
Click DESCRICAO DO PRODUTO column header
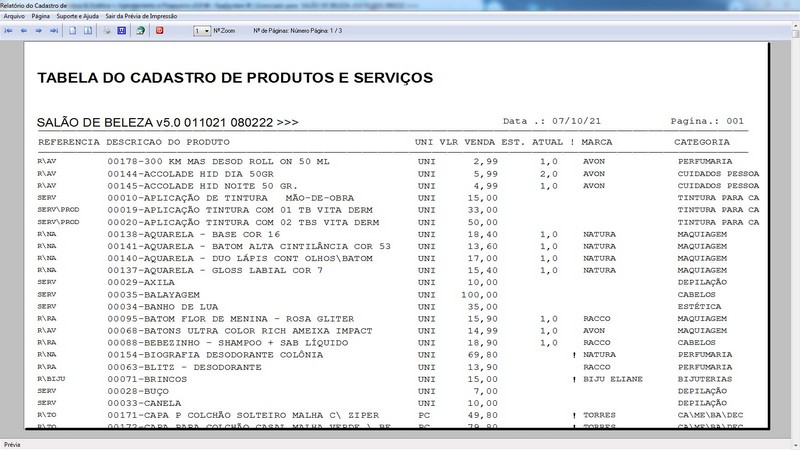[x=168, y=142]
